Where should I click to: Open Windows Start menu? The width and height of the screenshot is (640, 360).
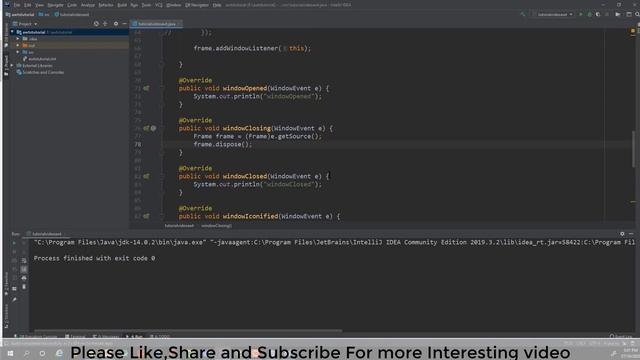[x=10, y=353]
